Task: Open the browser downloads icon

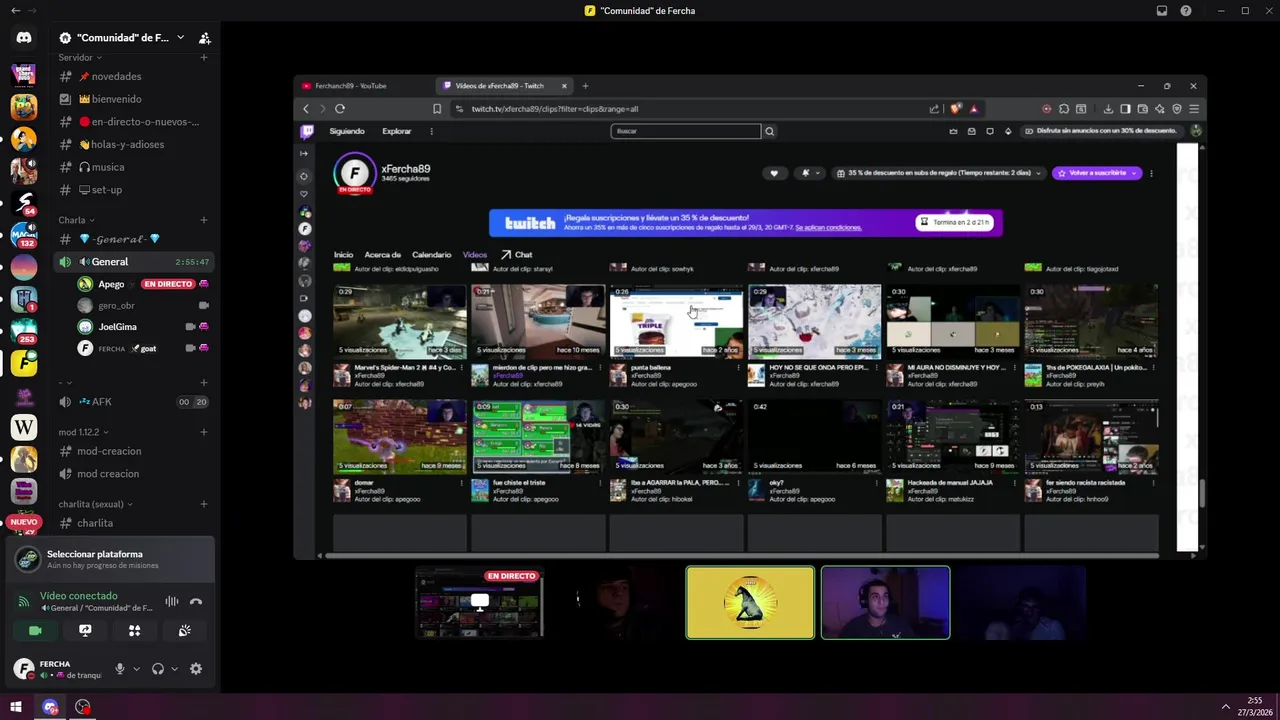Action: tap(1108, 109)
